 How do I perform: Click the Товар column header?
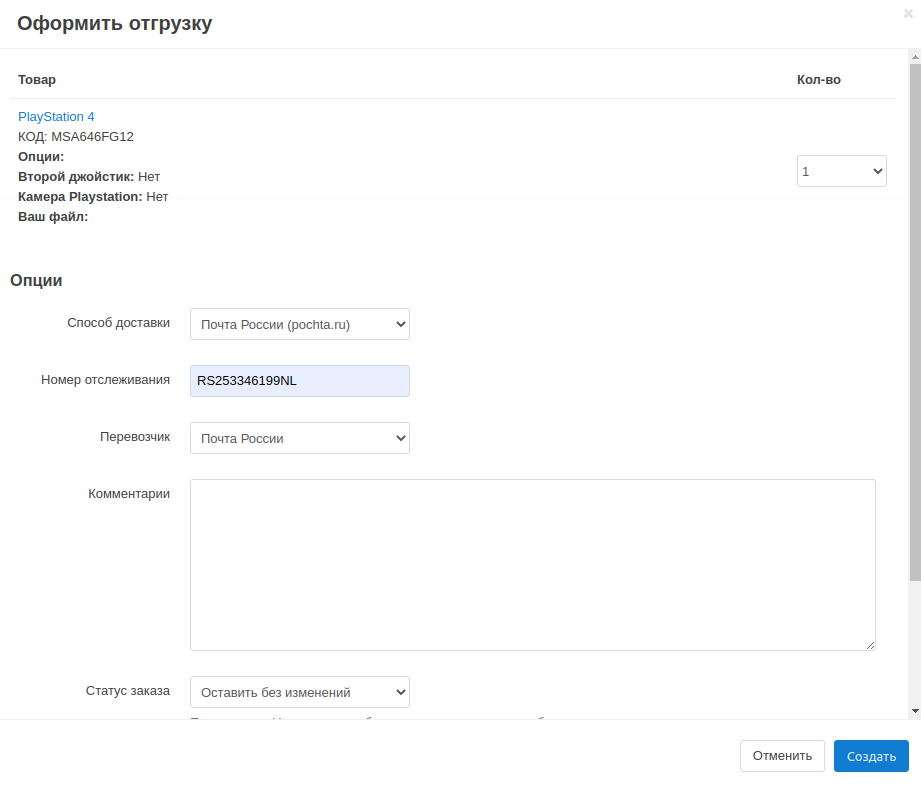click(x=37, y=80)
